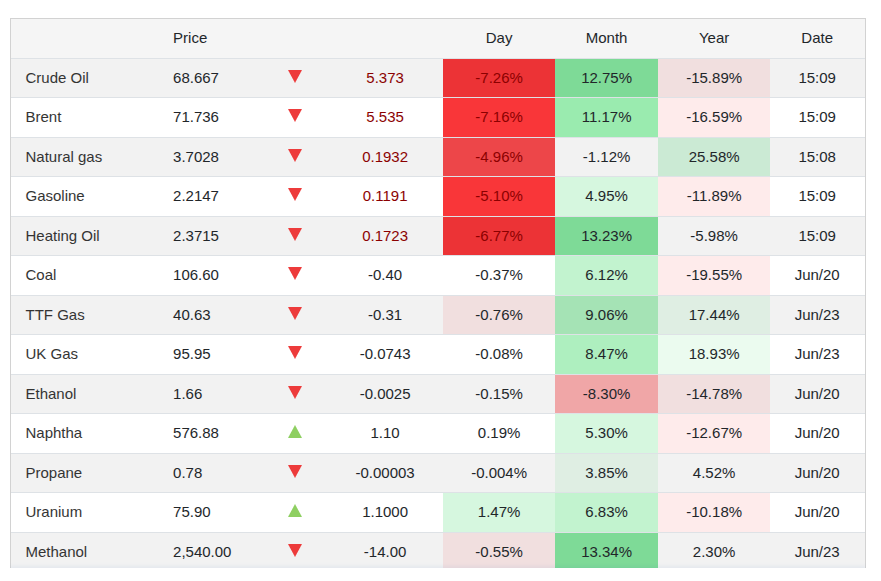Select Natural gas price 3.7028

pyautogui.click(x=196, y=157)
